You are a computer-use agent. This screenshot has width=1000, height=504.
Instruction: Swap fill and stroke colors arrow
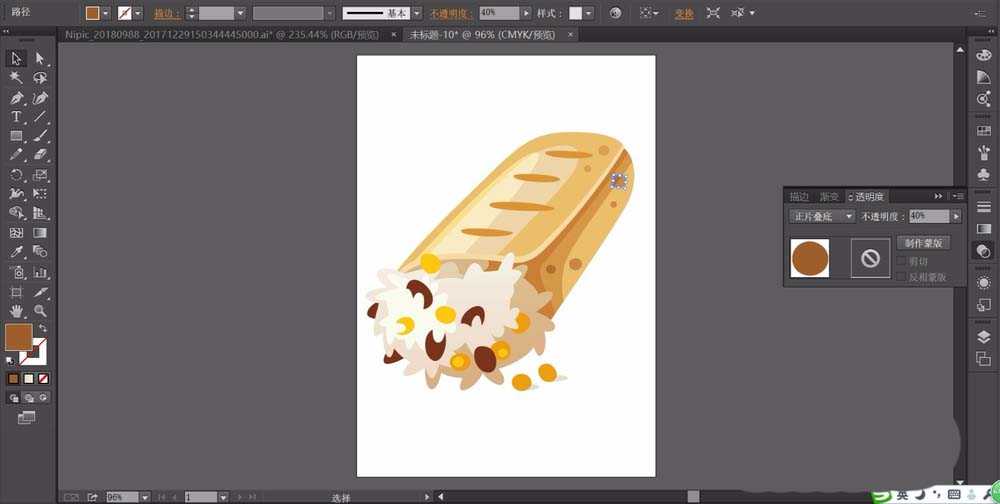coord(43,328)
